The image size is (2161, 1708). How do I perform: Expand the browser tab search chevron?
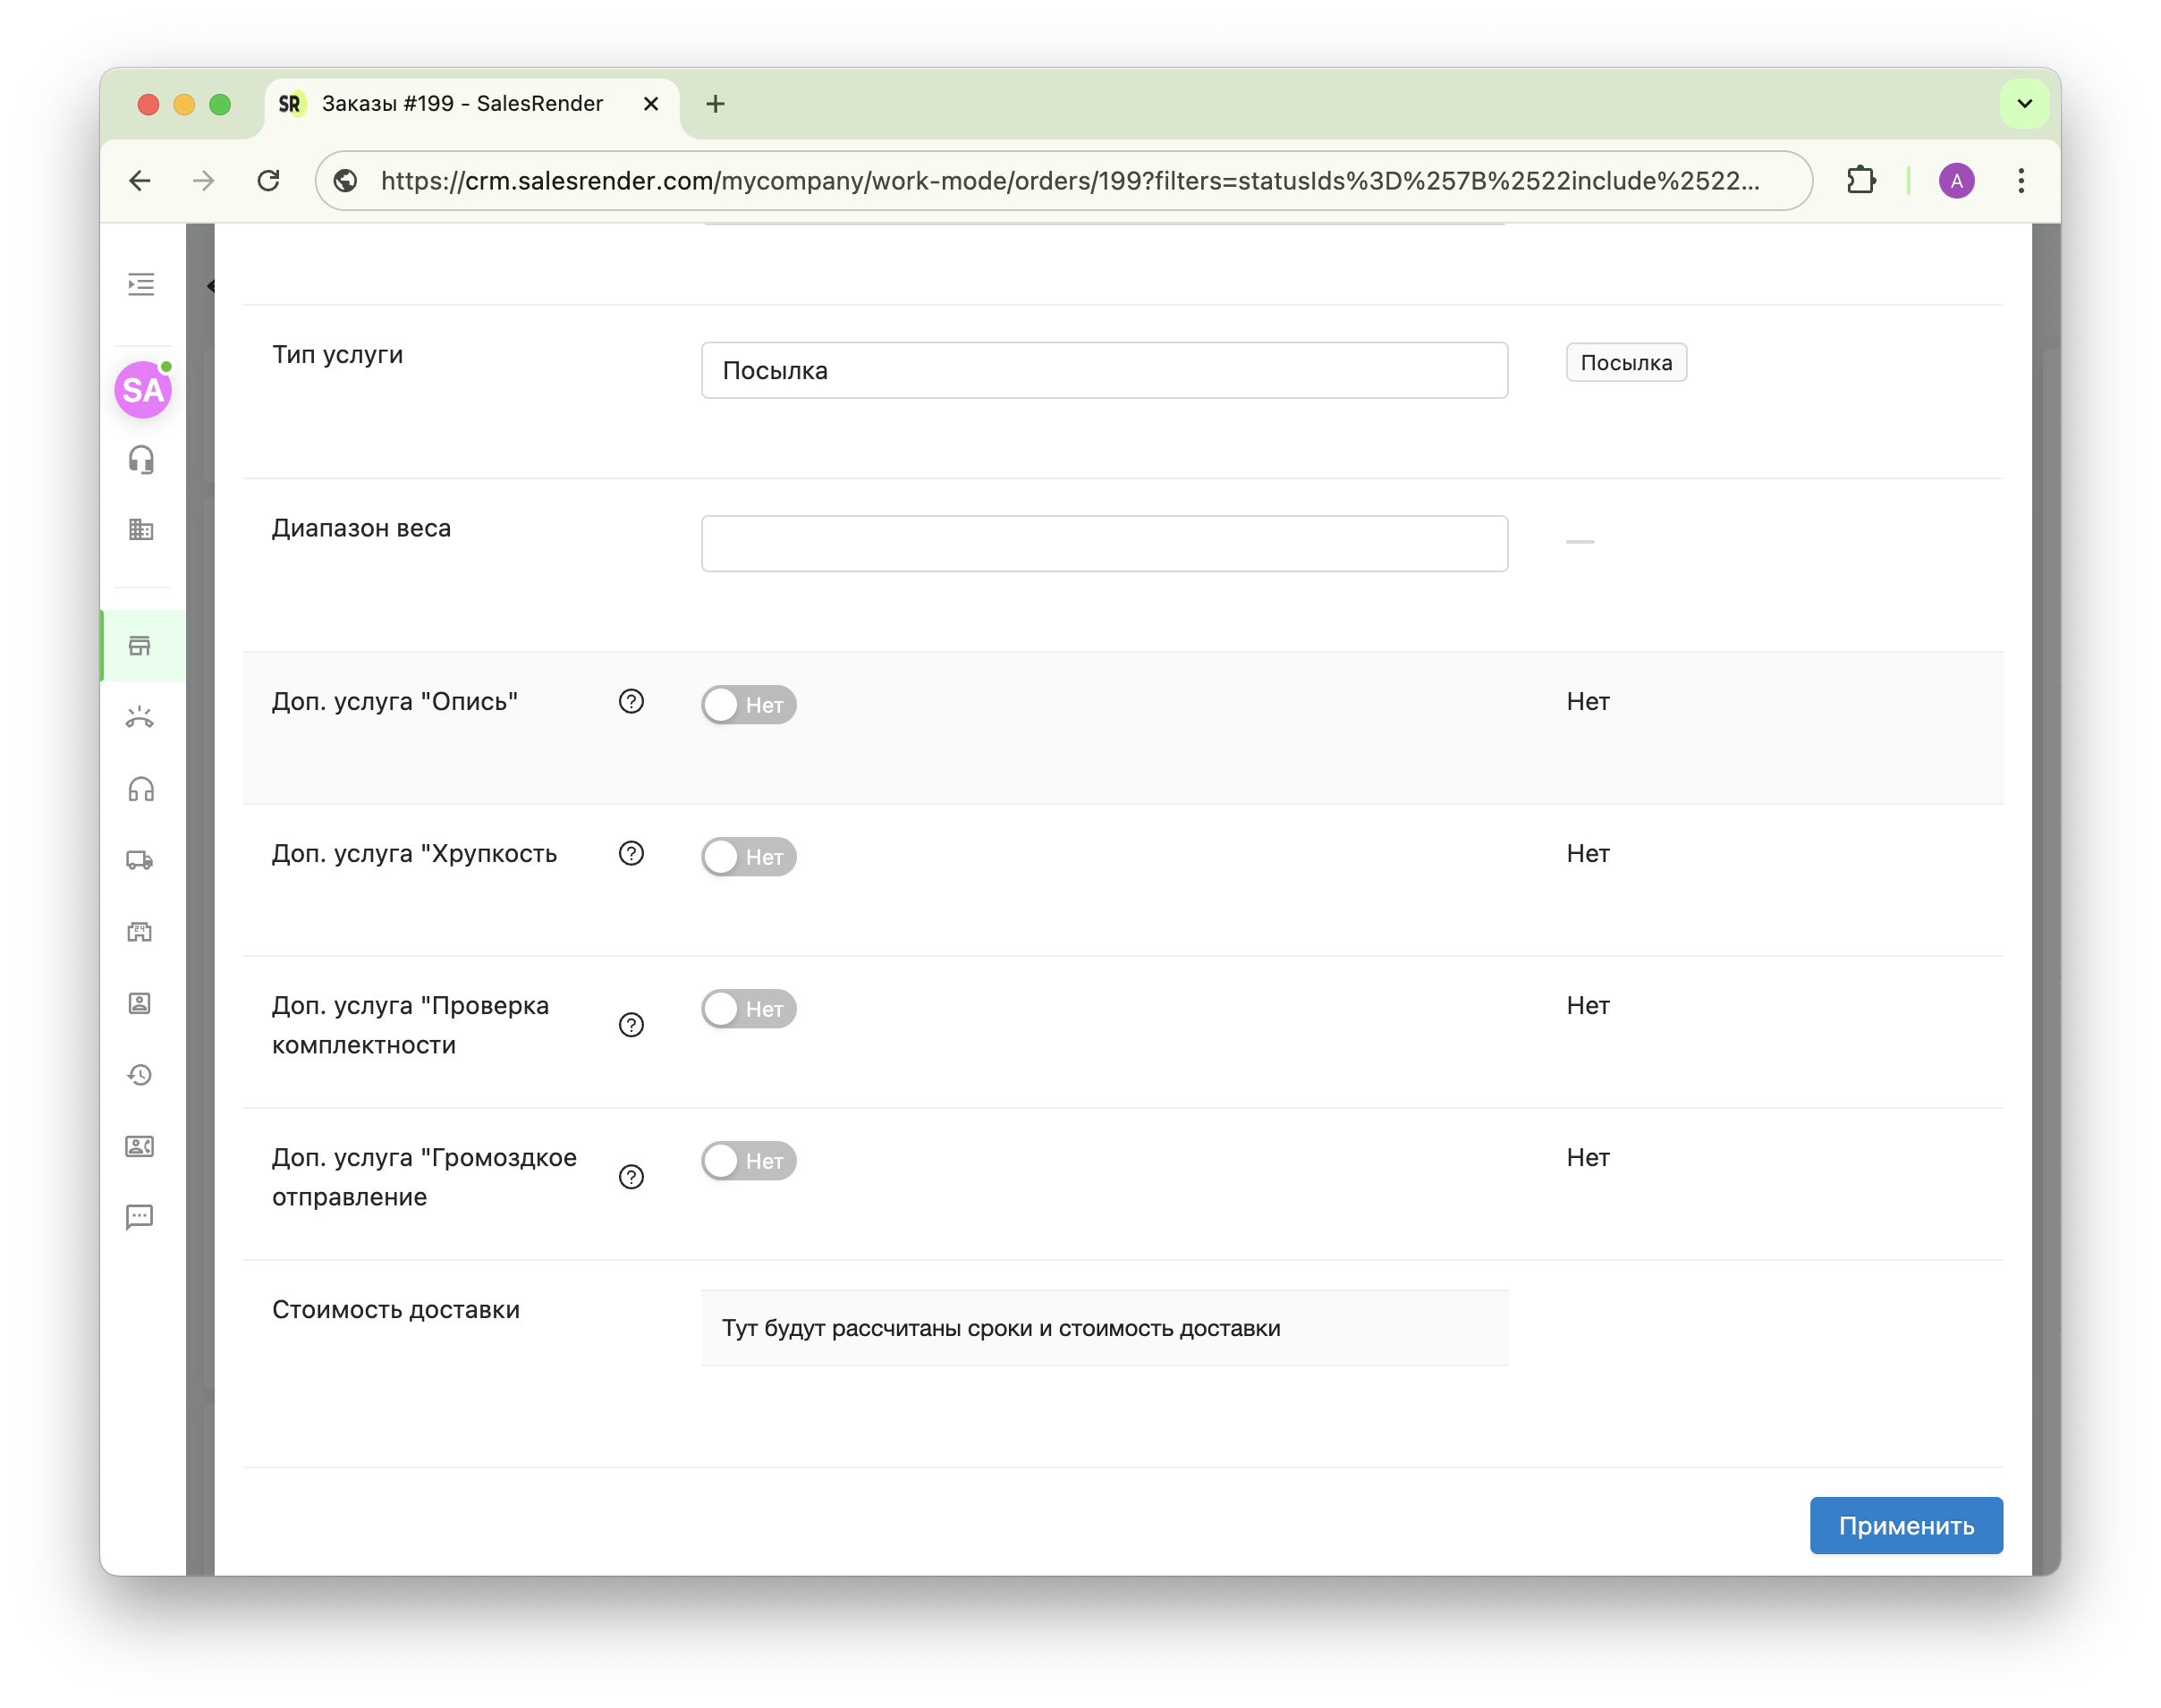(x=2024, y=104)
